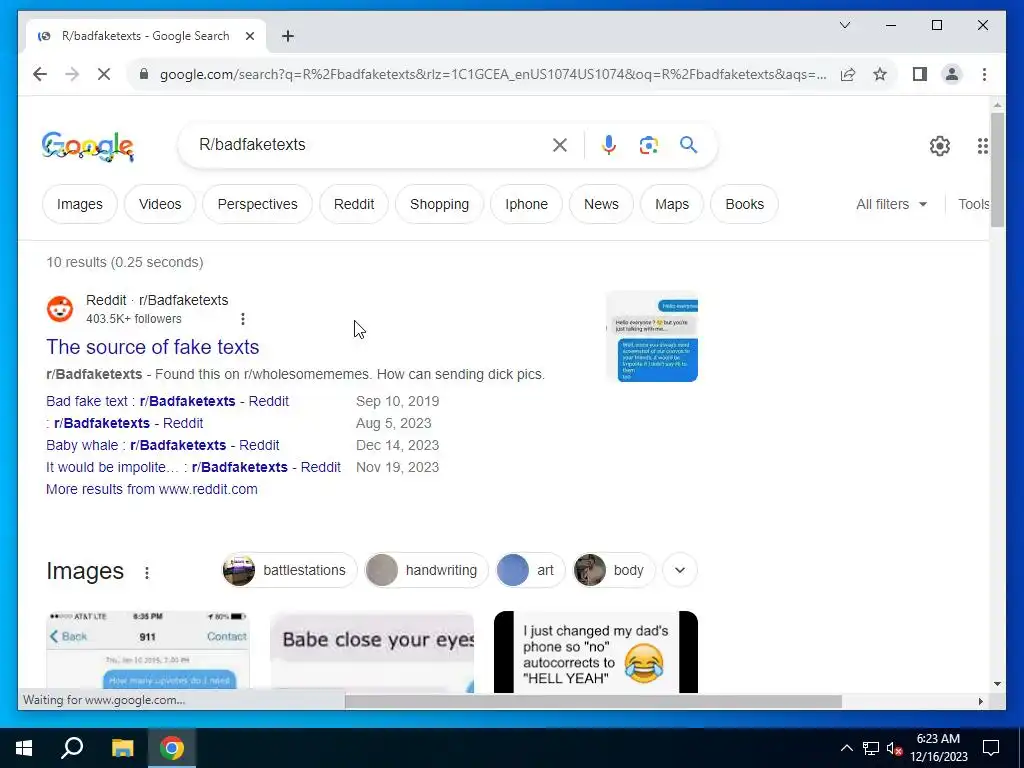
Task: Search by image with Google Lens icon
Action: tap(648, 145)
